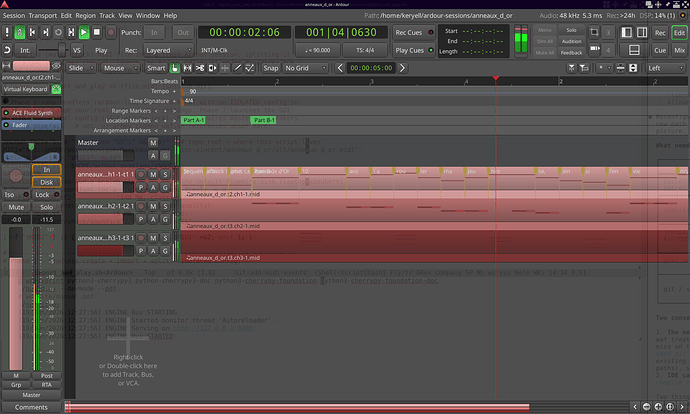Open the No Grid dropdown
The height and width of the screenshot is (414, 690).
tap(305, 68)
